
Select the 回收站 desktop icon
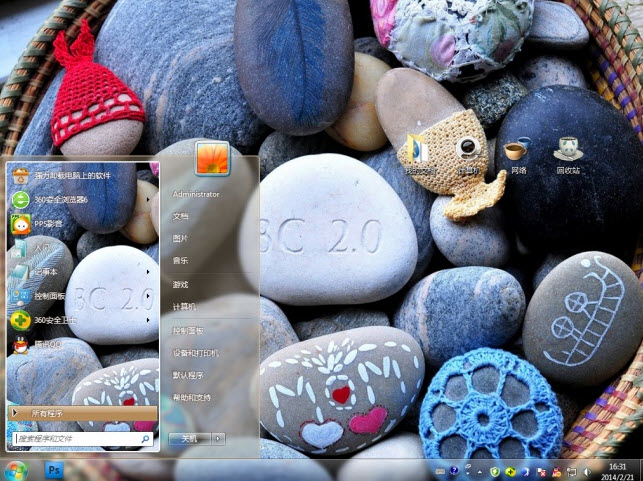point(568,156)
